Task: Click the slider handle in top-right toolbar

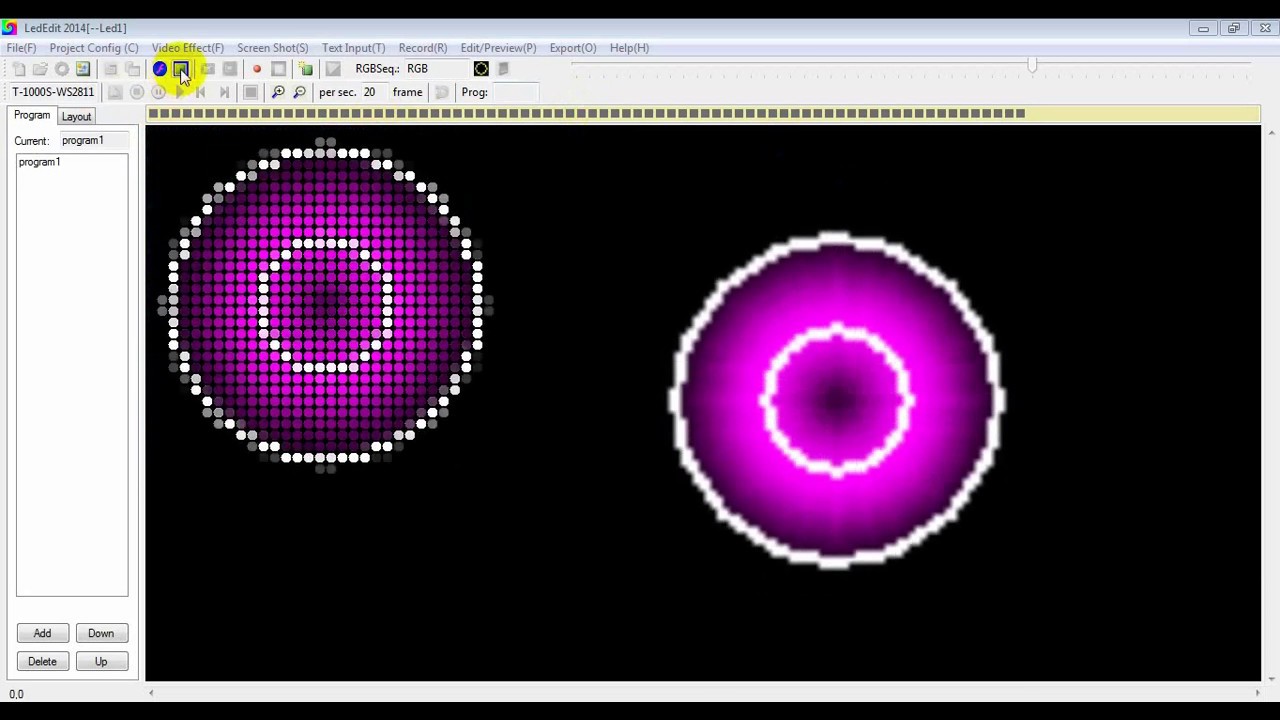Action: pyautogui.click(x=1032, y=66)
